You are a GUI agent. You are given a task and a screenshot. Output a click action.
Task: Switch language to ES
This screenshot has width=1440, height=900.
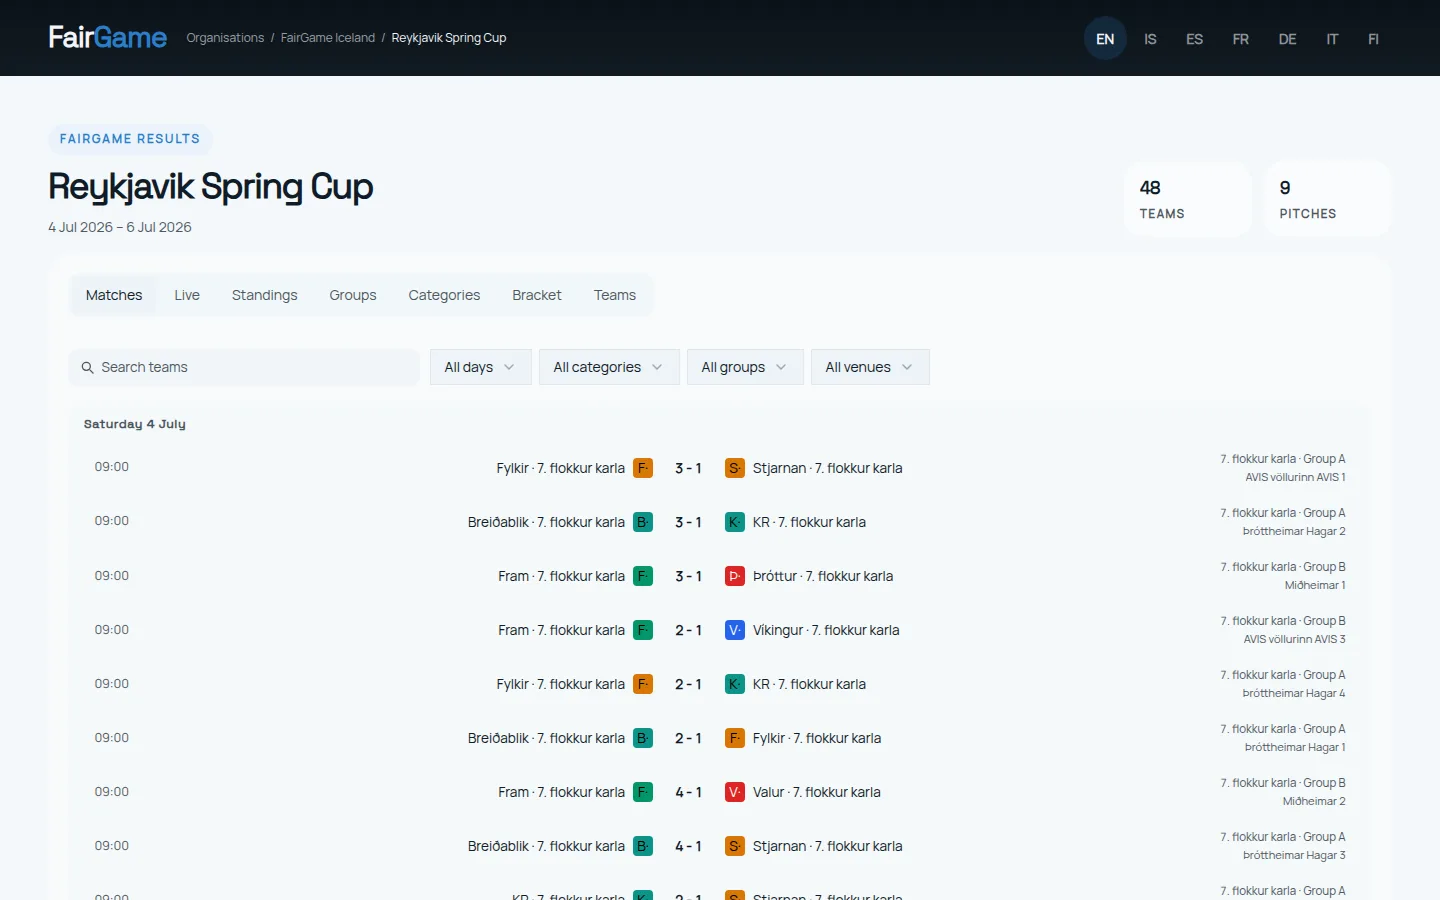pyautogui.click(x=1194, y=39)
